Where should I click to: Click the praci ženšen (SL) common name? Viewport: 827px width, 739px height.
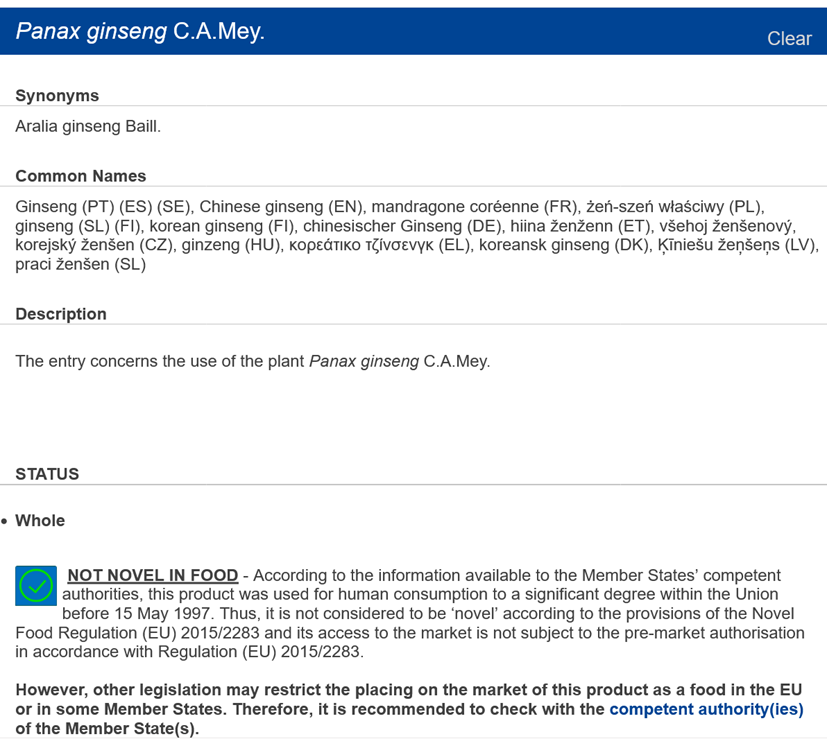click(81, 264)
